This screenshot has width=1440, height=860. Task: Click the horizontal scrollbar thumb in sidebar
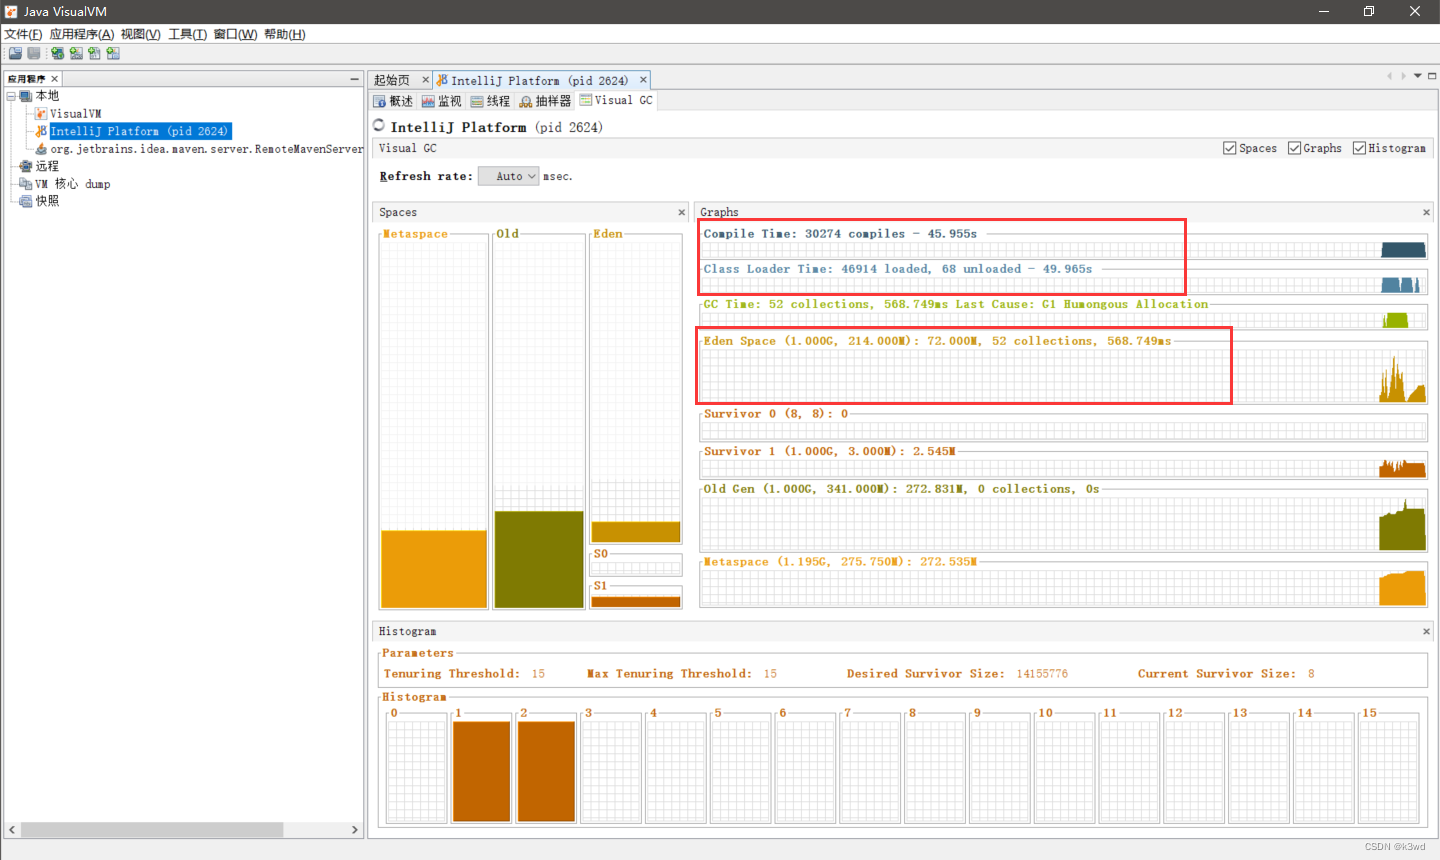click(x=152, y=830)
